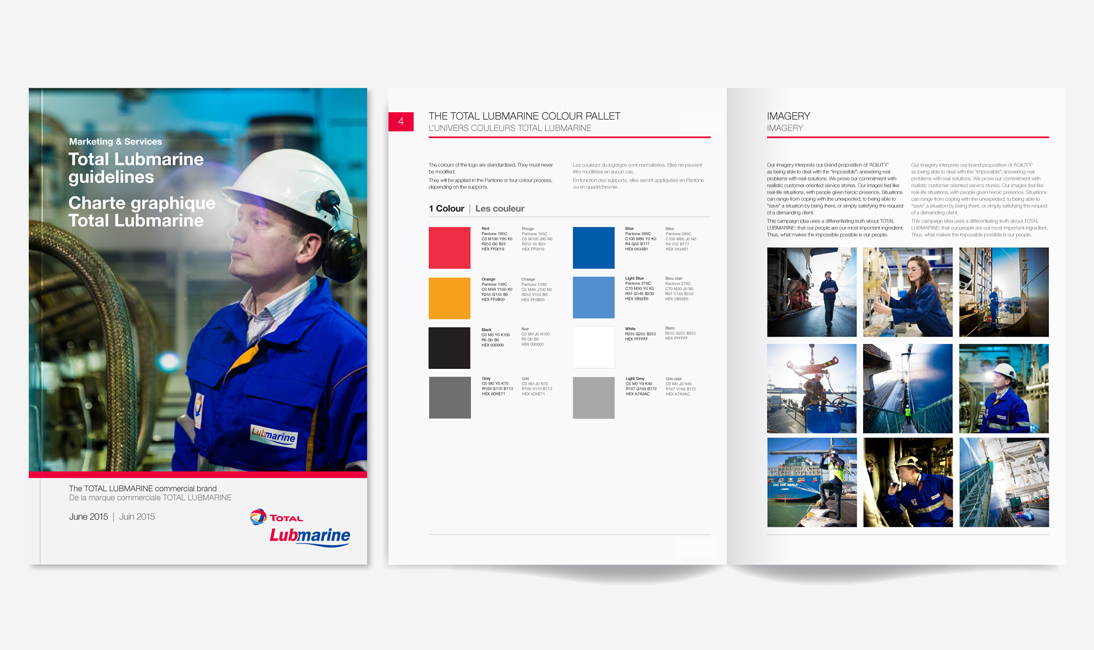Choose the dark blue colour swatch
The image size is (1094, 650).
coord(594,248)
